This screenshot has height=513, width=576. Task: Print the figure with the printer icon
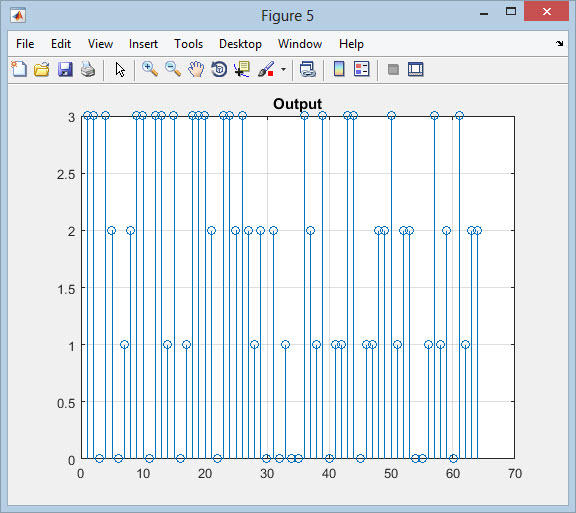click(x=88, y=69)
